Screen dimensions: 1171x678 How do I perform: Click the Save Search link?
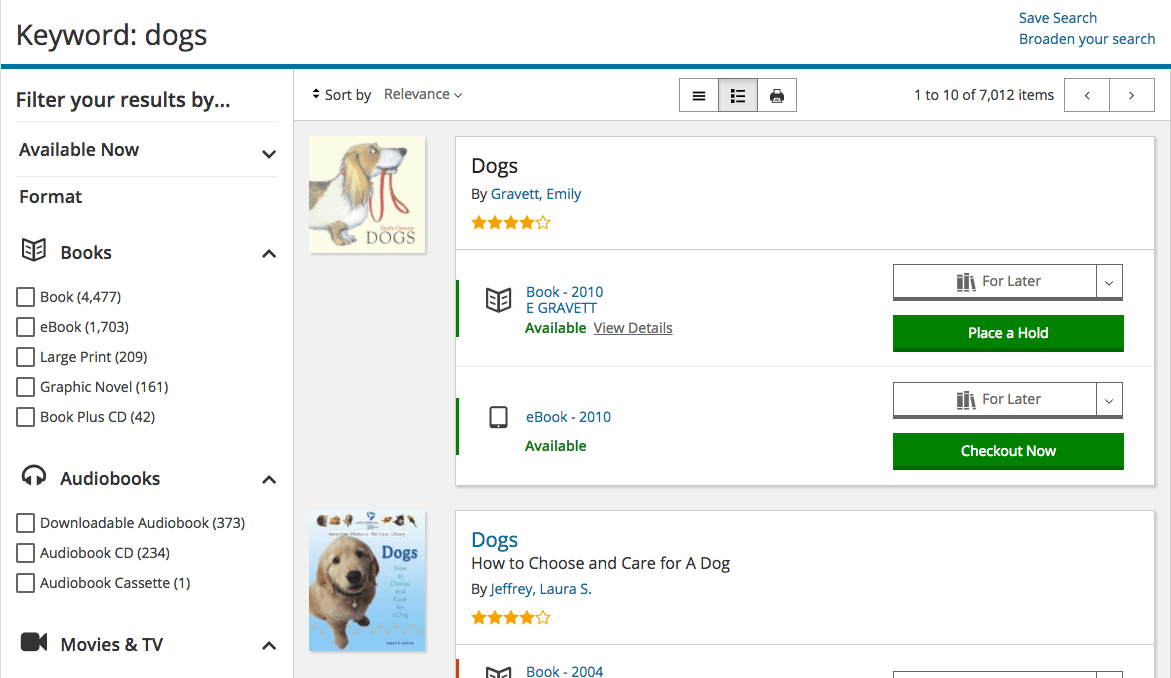click(1057, 18)
